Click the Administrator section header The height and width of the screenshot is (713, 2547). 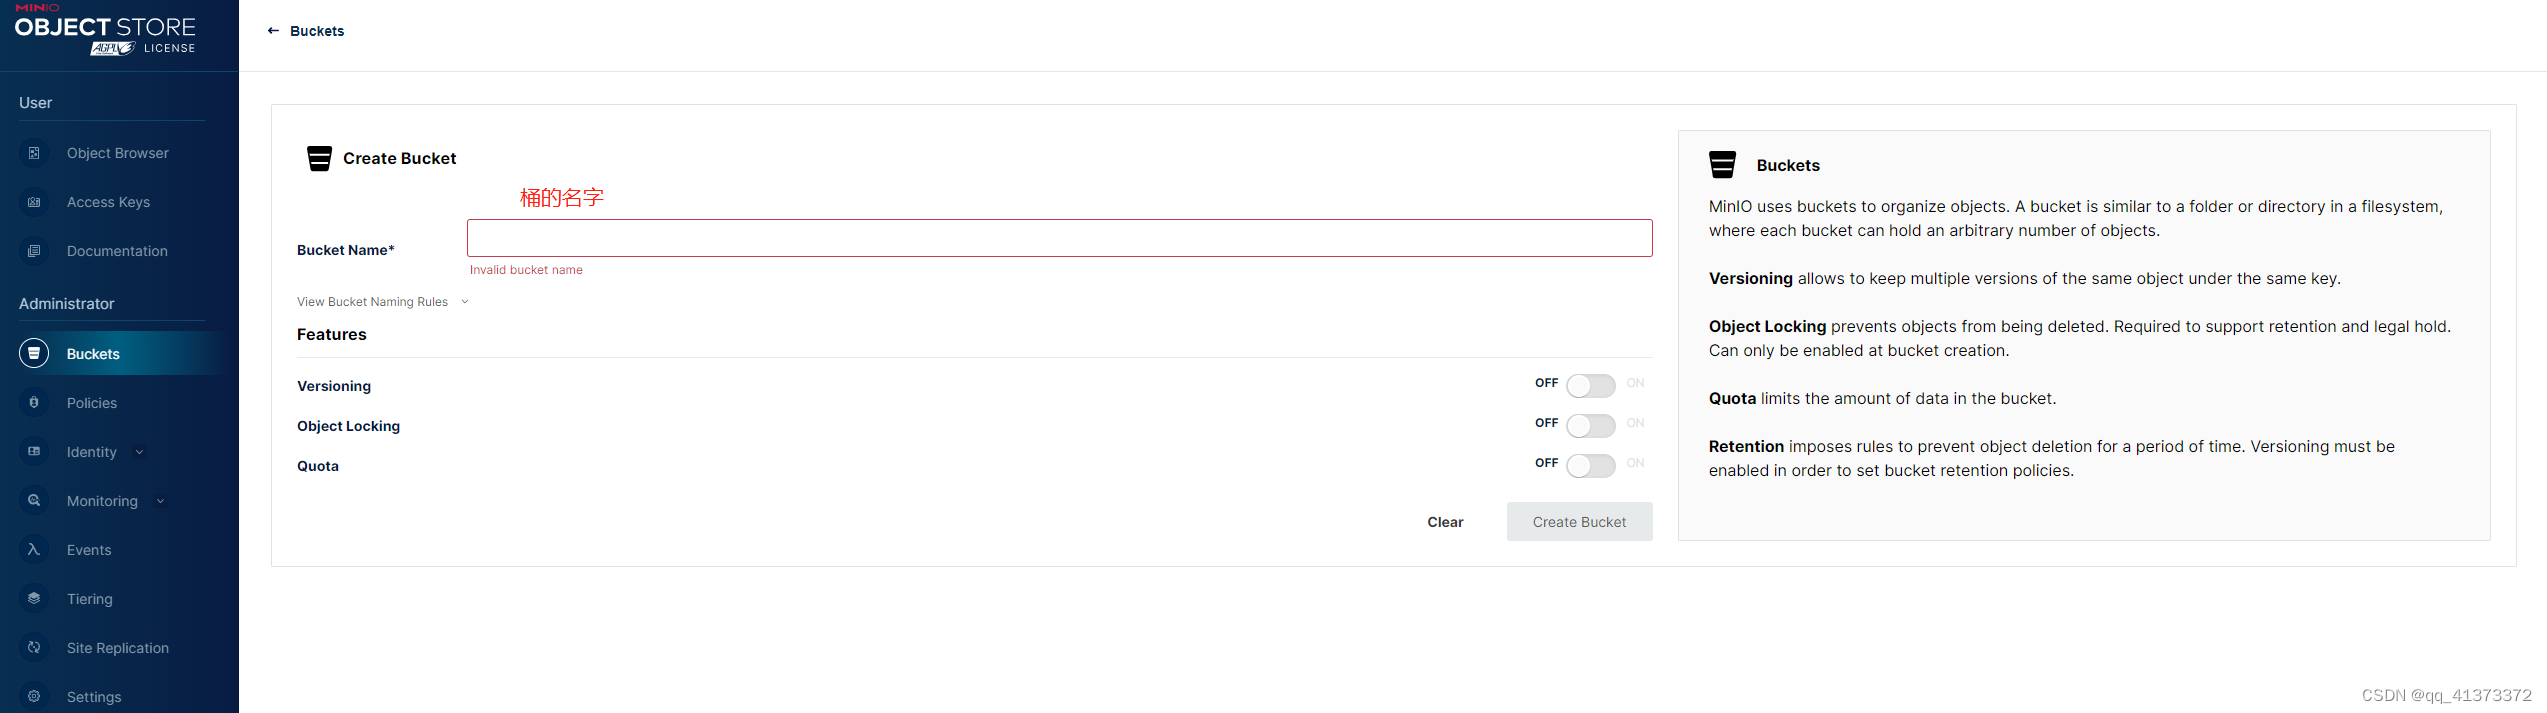(x=67, y=304)
